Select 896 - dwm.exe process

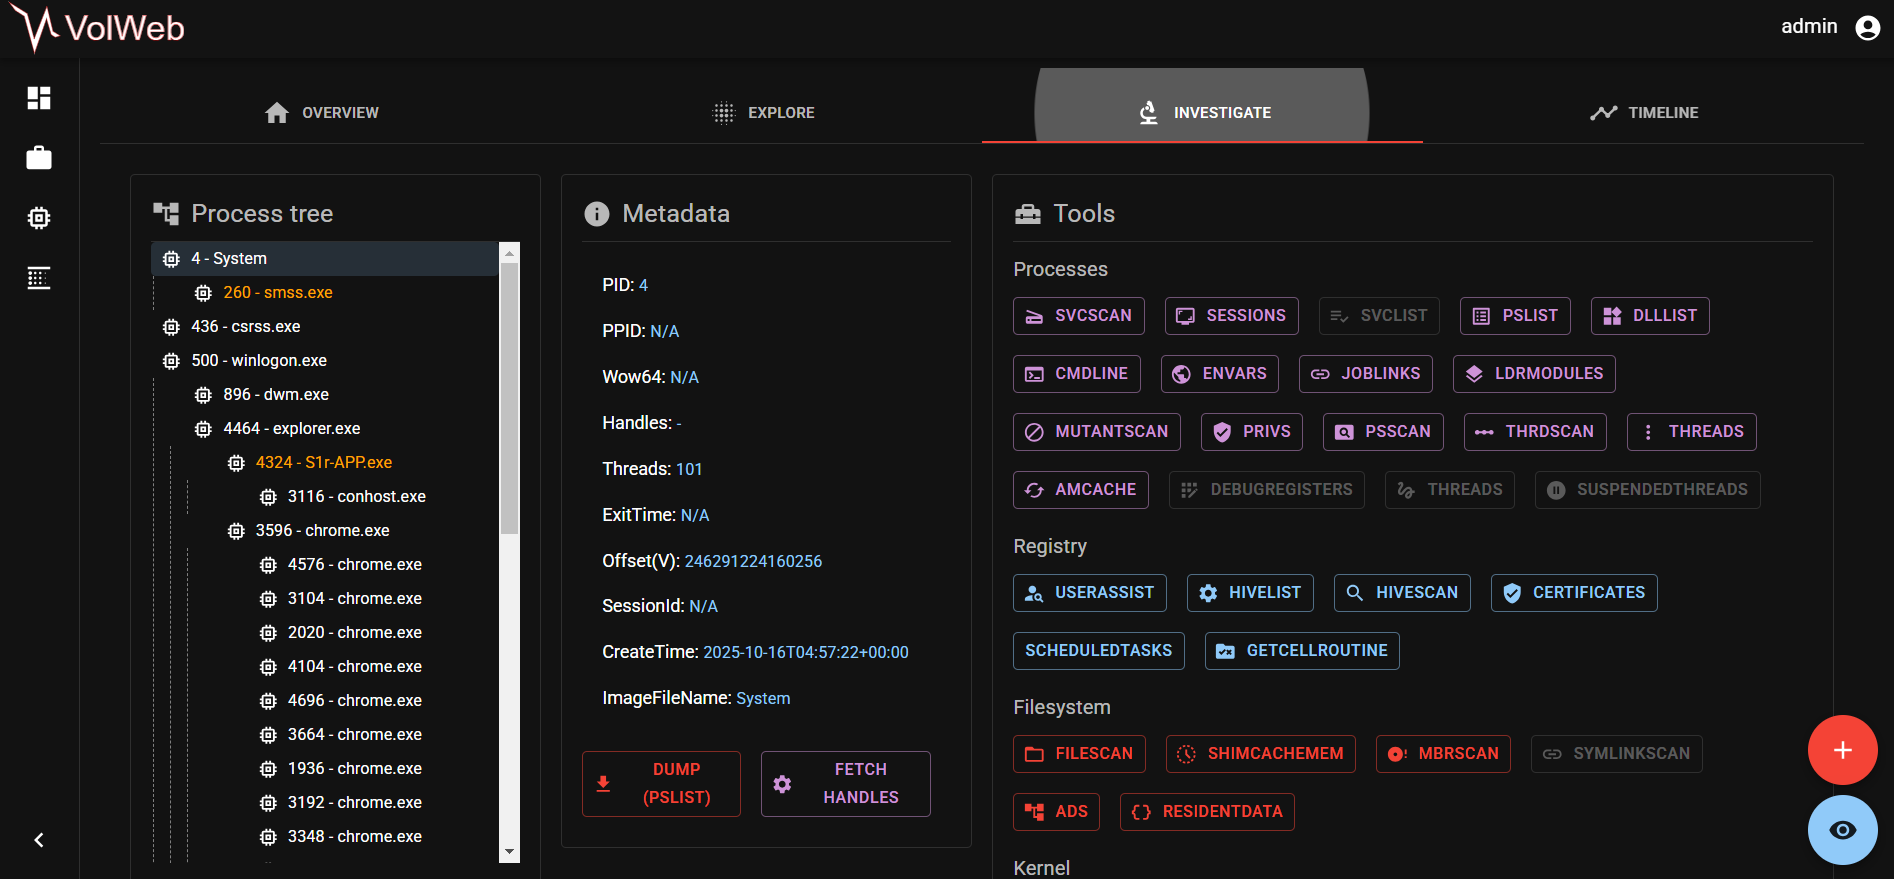click(x=276, y=394)
